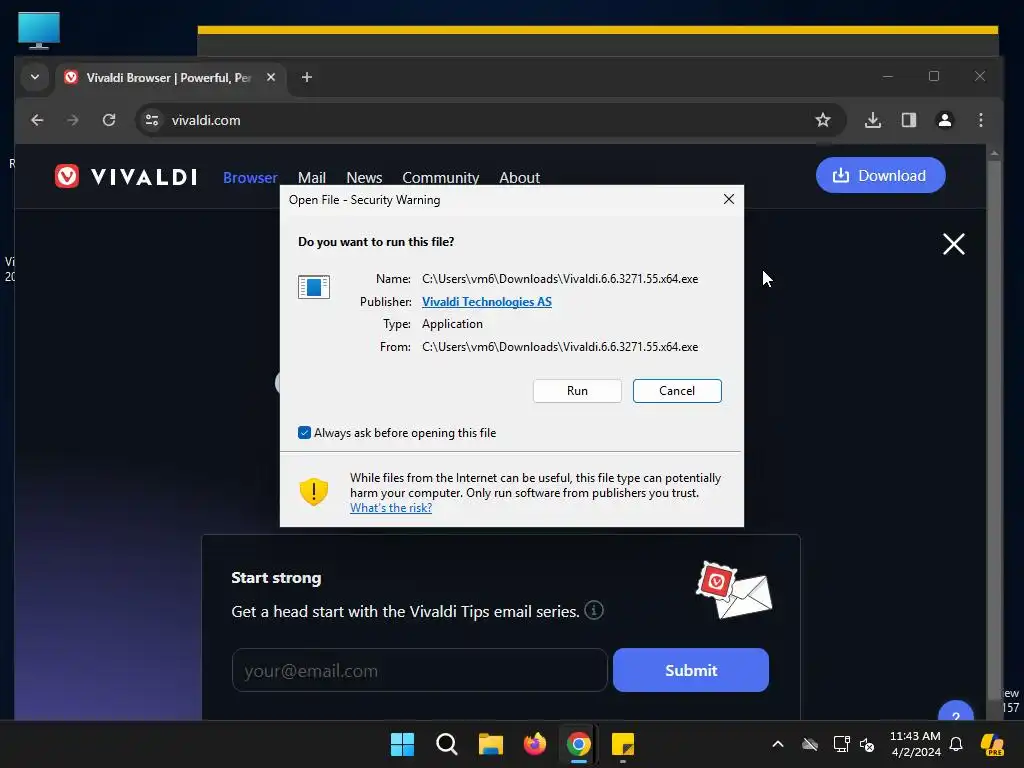Click the blue Download button on Vivaldi page
1024x768 pixels.
pyautogui.click(x=880, y=175)
